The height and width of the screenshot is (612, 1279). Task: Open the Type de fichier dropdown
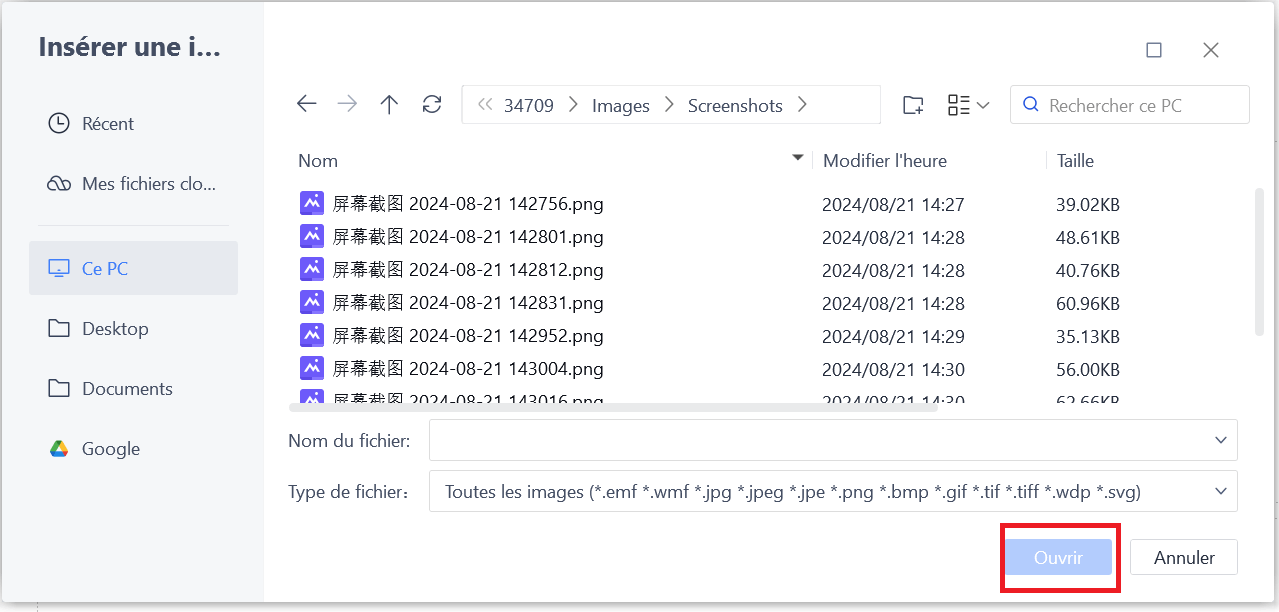coord(1220,491)
